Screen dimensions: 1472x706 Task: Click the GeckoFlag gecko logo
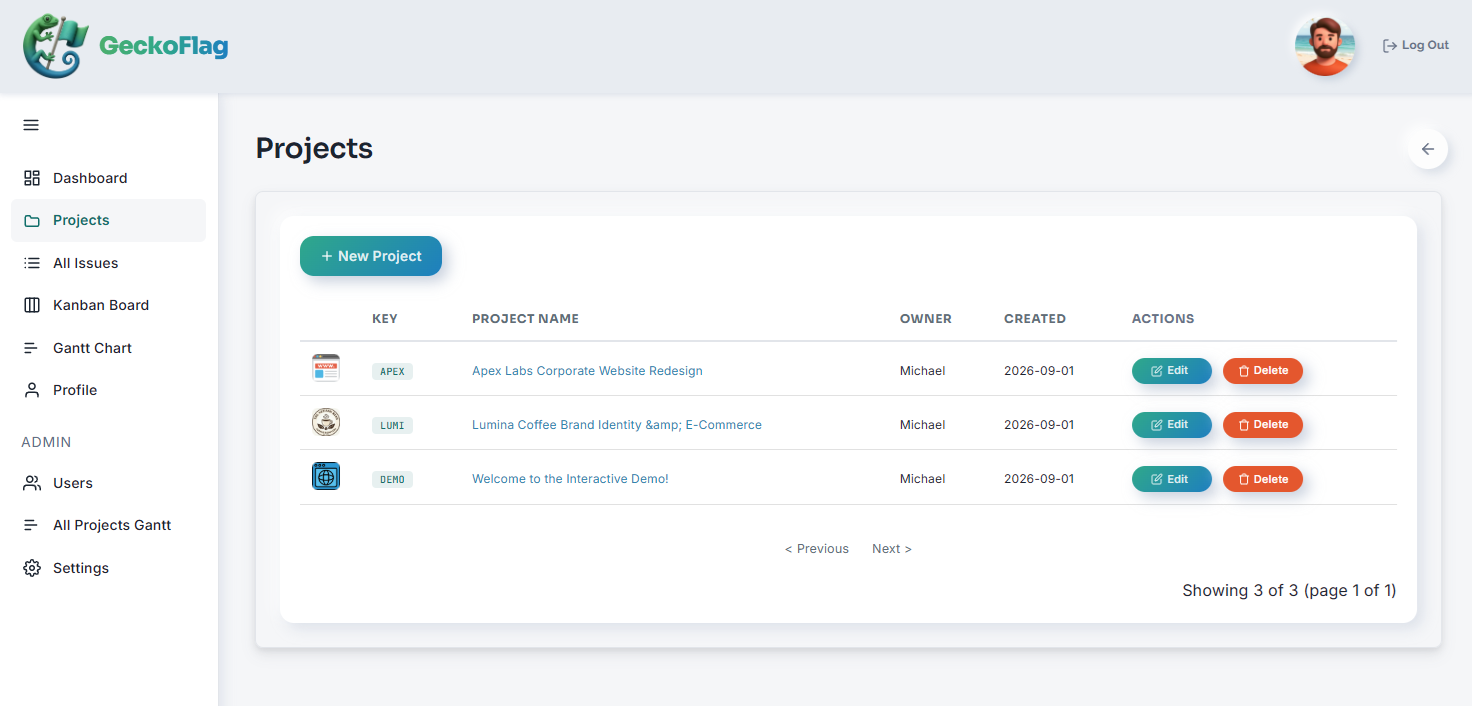56,46
